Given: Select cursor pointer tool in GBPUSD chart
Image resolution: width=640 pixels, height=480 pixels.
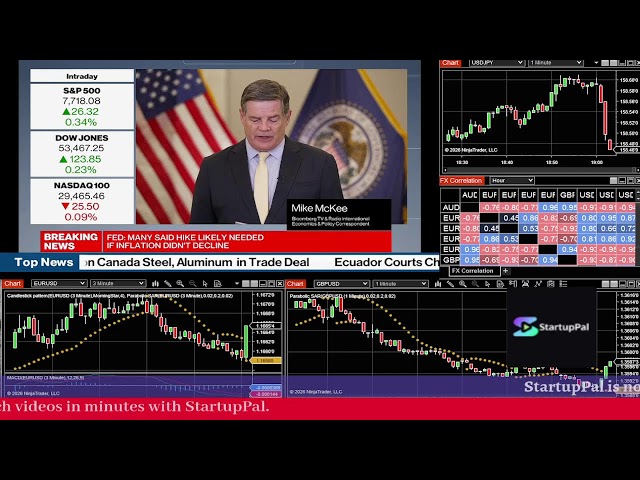Looking at the screenshot, I should (487, 284).
